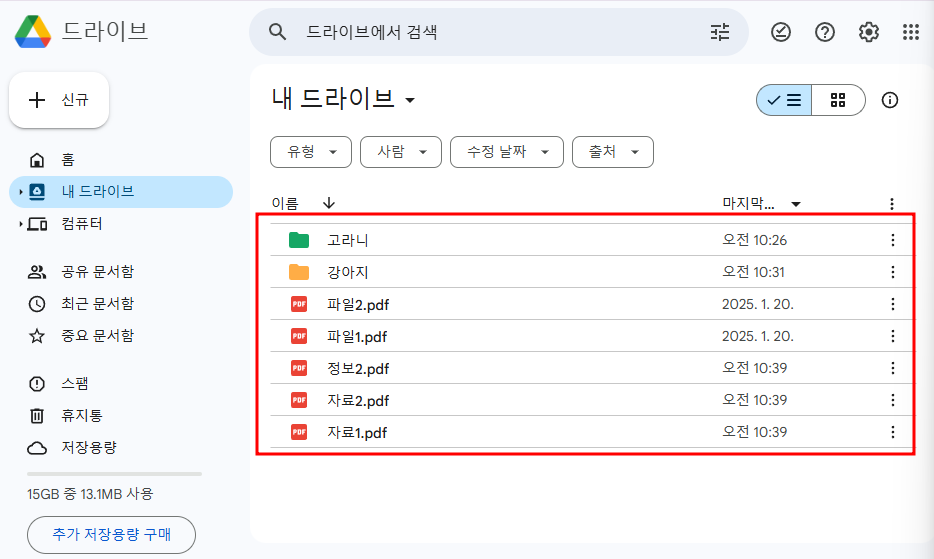Click the 15GB 중 13.1MB 사용 text
The height and width of the screenshot is (559, 934).
click(x=90, y=494)
